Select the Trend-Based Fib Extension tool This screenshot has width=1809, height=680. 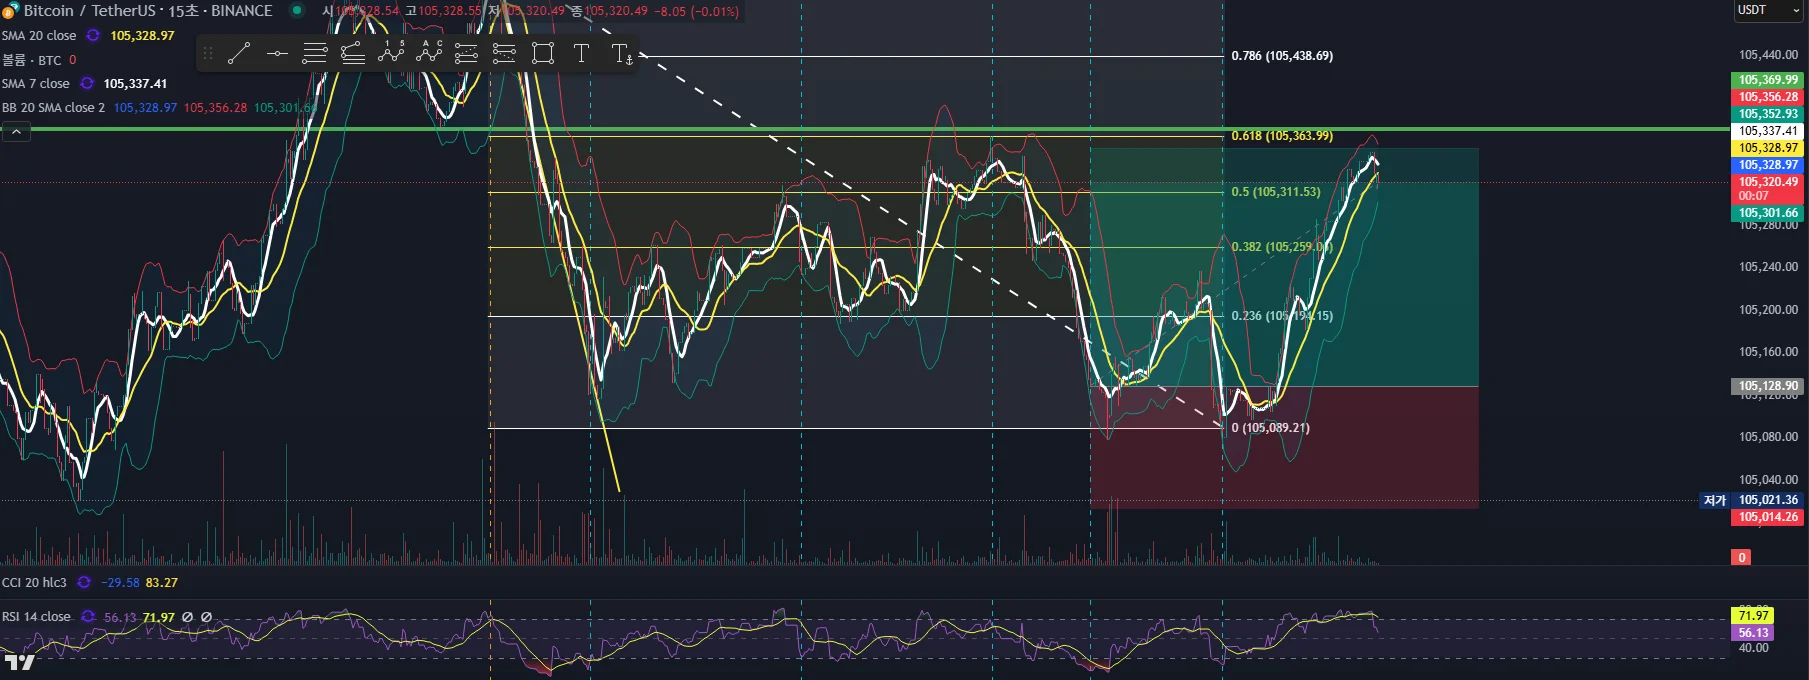tap(353, 53)
